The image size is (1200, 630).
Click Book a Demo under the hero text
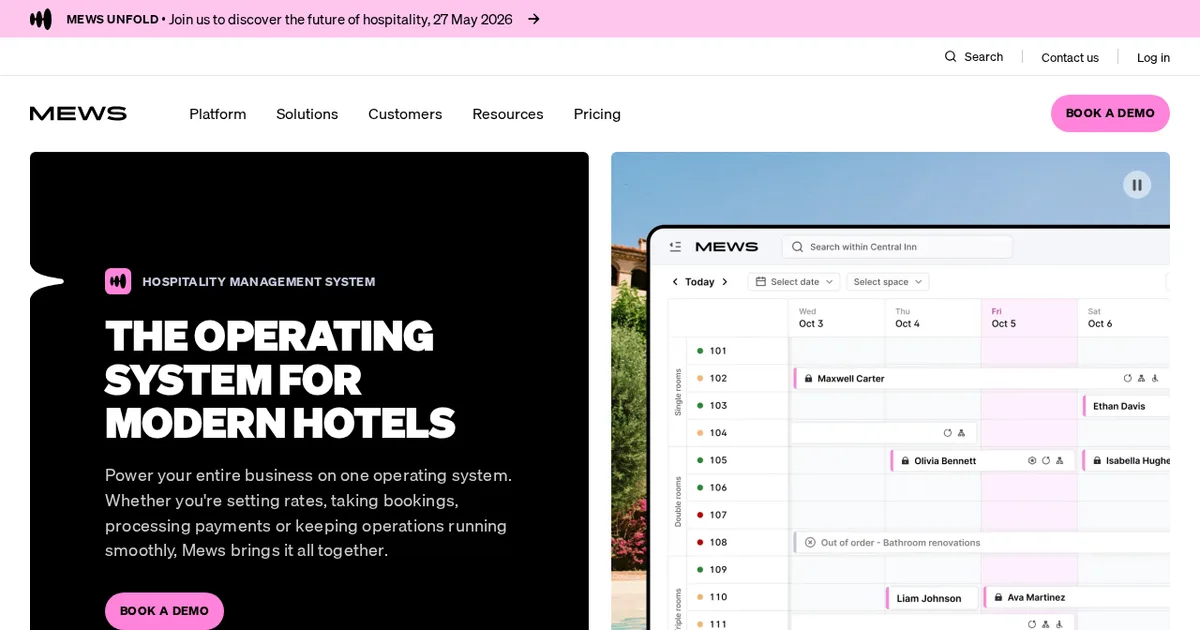point(164,611)
